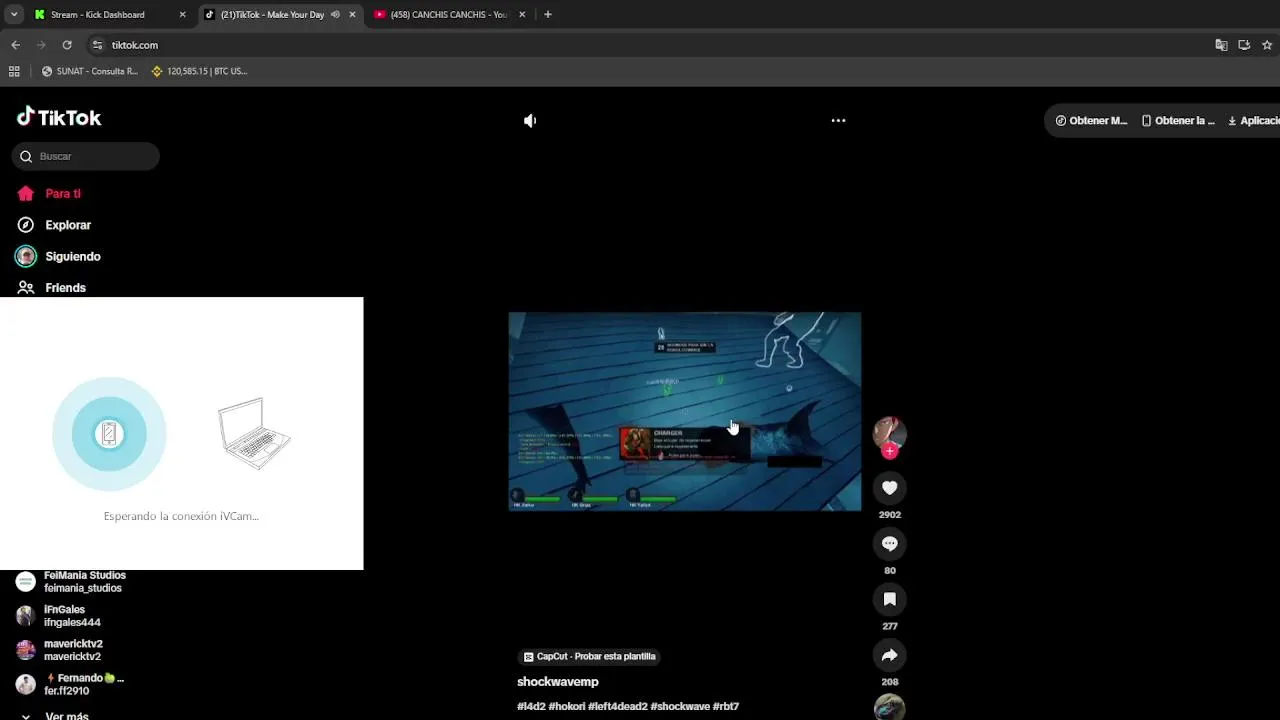Screen dimensions: 1280x720
Task: Close the YouTube tab
Action: [x=522, y=15]
